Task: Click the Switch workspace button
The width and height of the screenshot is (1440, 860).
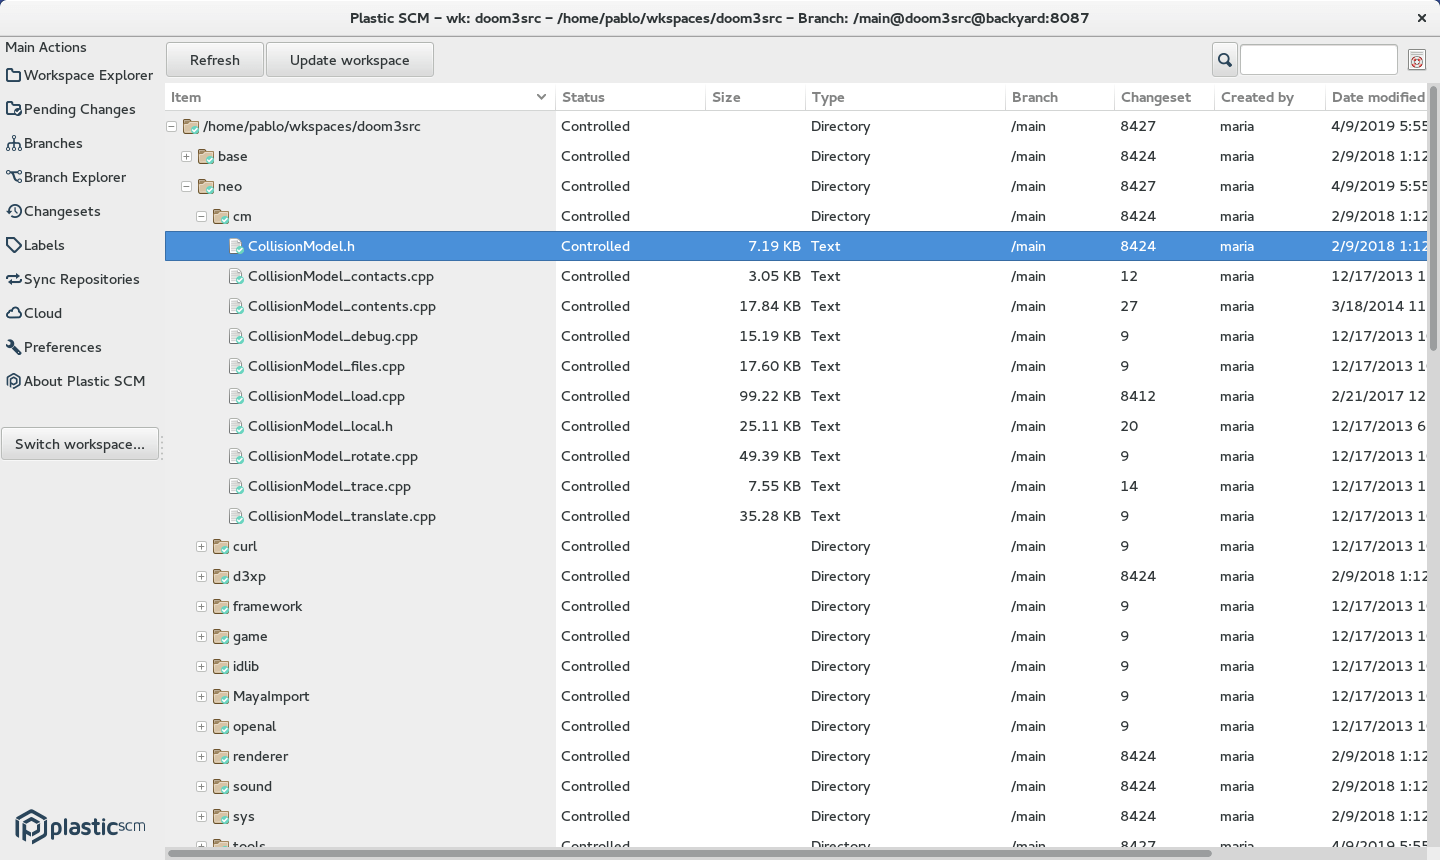Action: point(80,444)
